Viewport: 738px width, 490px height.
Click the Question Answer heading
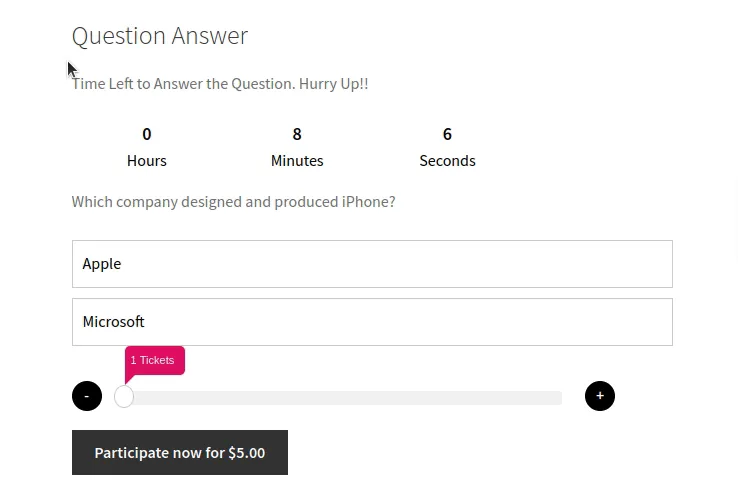coord(160,36)
